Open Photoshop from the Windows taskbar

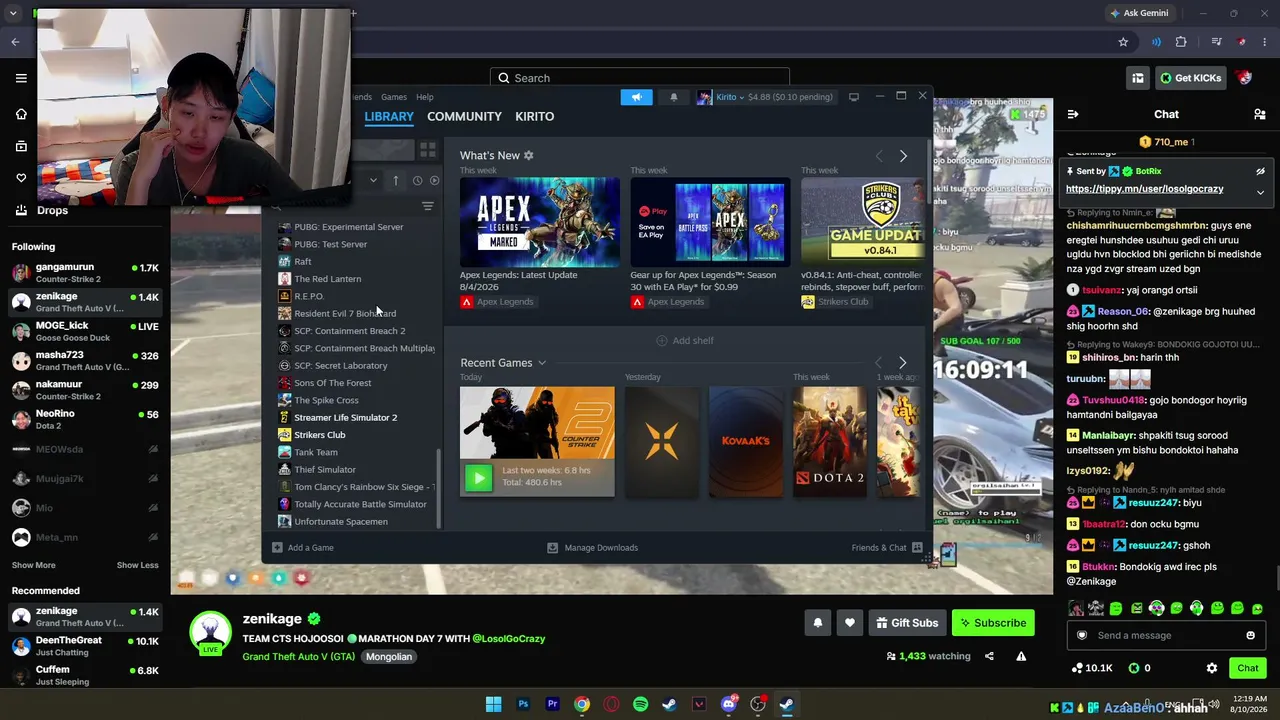pyautogui.click(x=523, y=704)
